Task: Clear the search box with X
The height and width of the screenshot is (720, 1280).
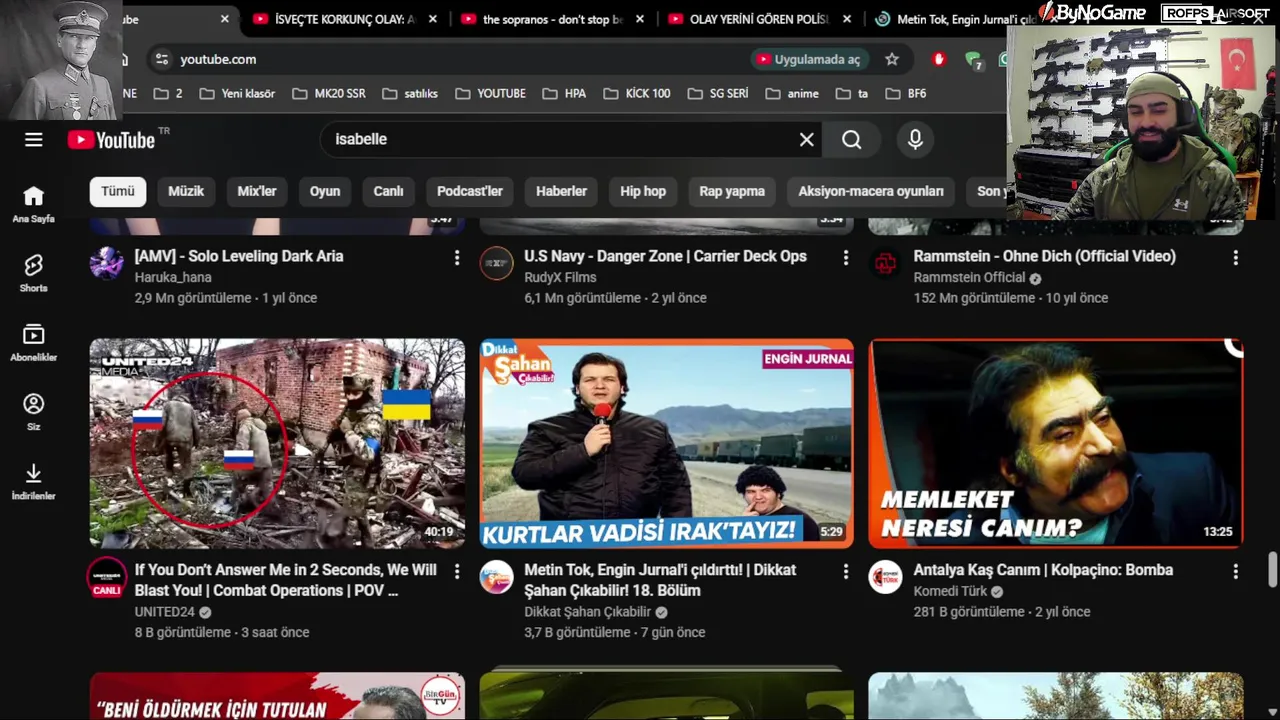Action: [x=807, y=140]
